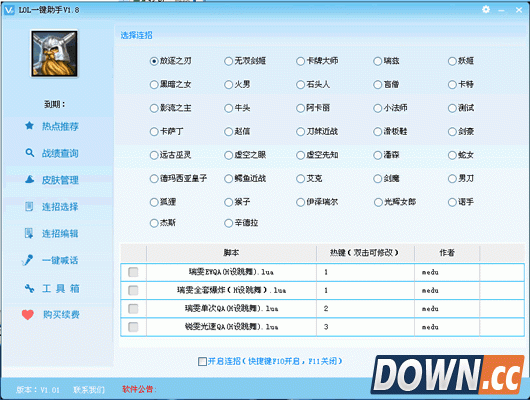Viewport: 530px width, 400px height.
Task: Select the 光辉女郎 radio button
Action: [x=378, y=202]
